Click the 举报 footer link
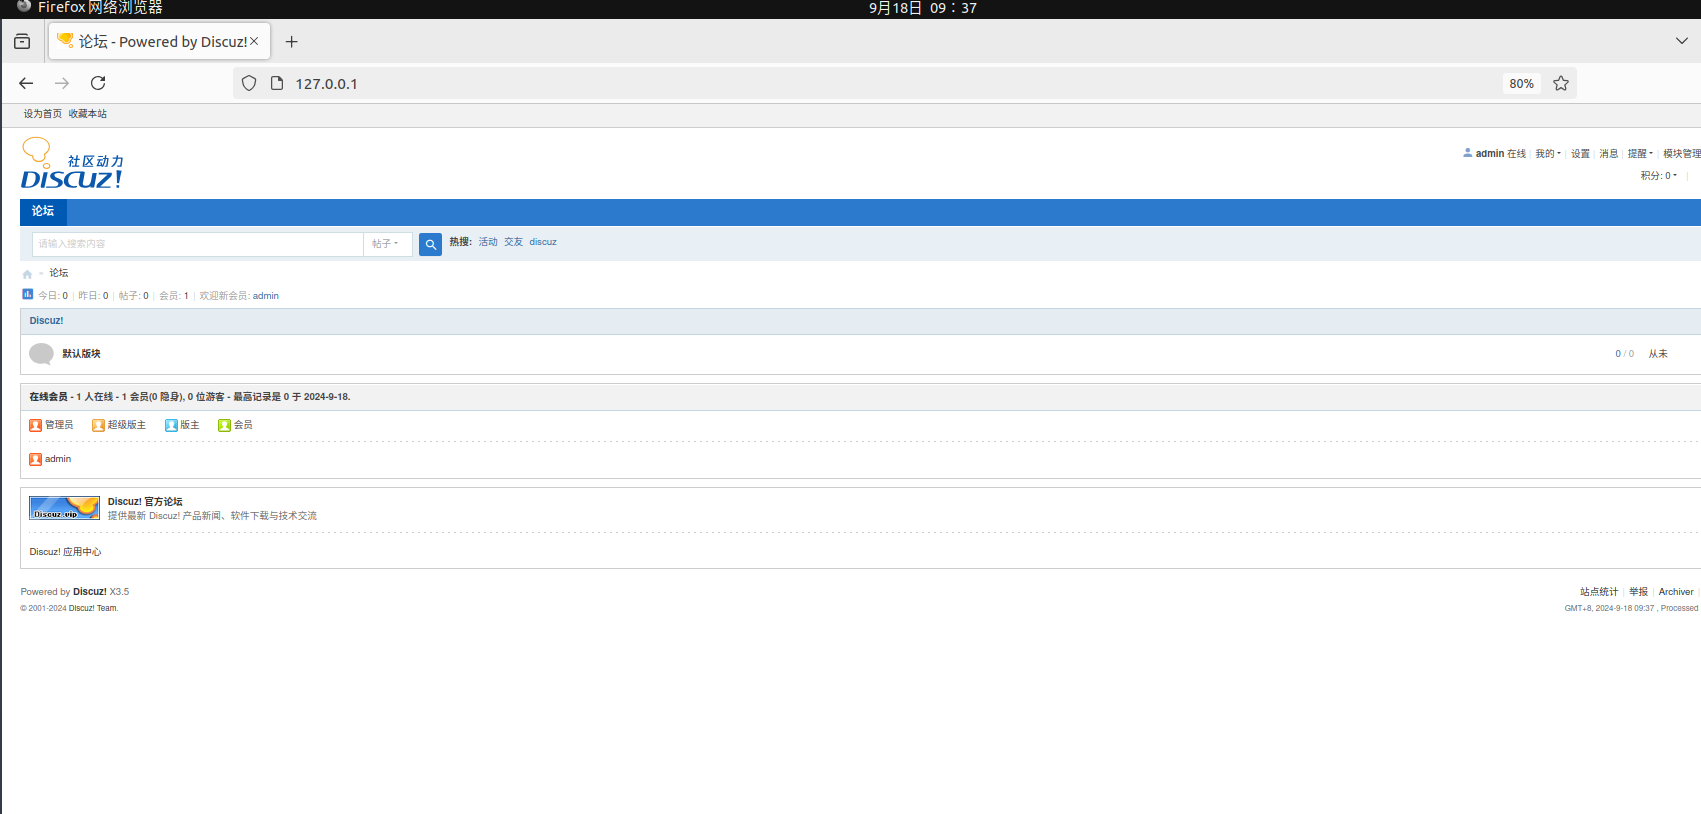This screenshot has width=1701, height=814. click(1638, 592)
